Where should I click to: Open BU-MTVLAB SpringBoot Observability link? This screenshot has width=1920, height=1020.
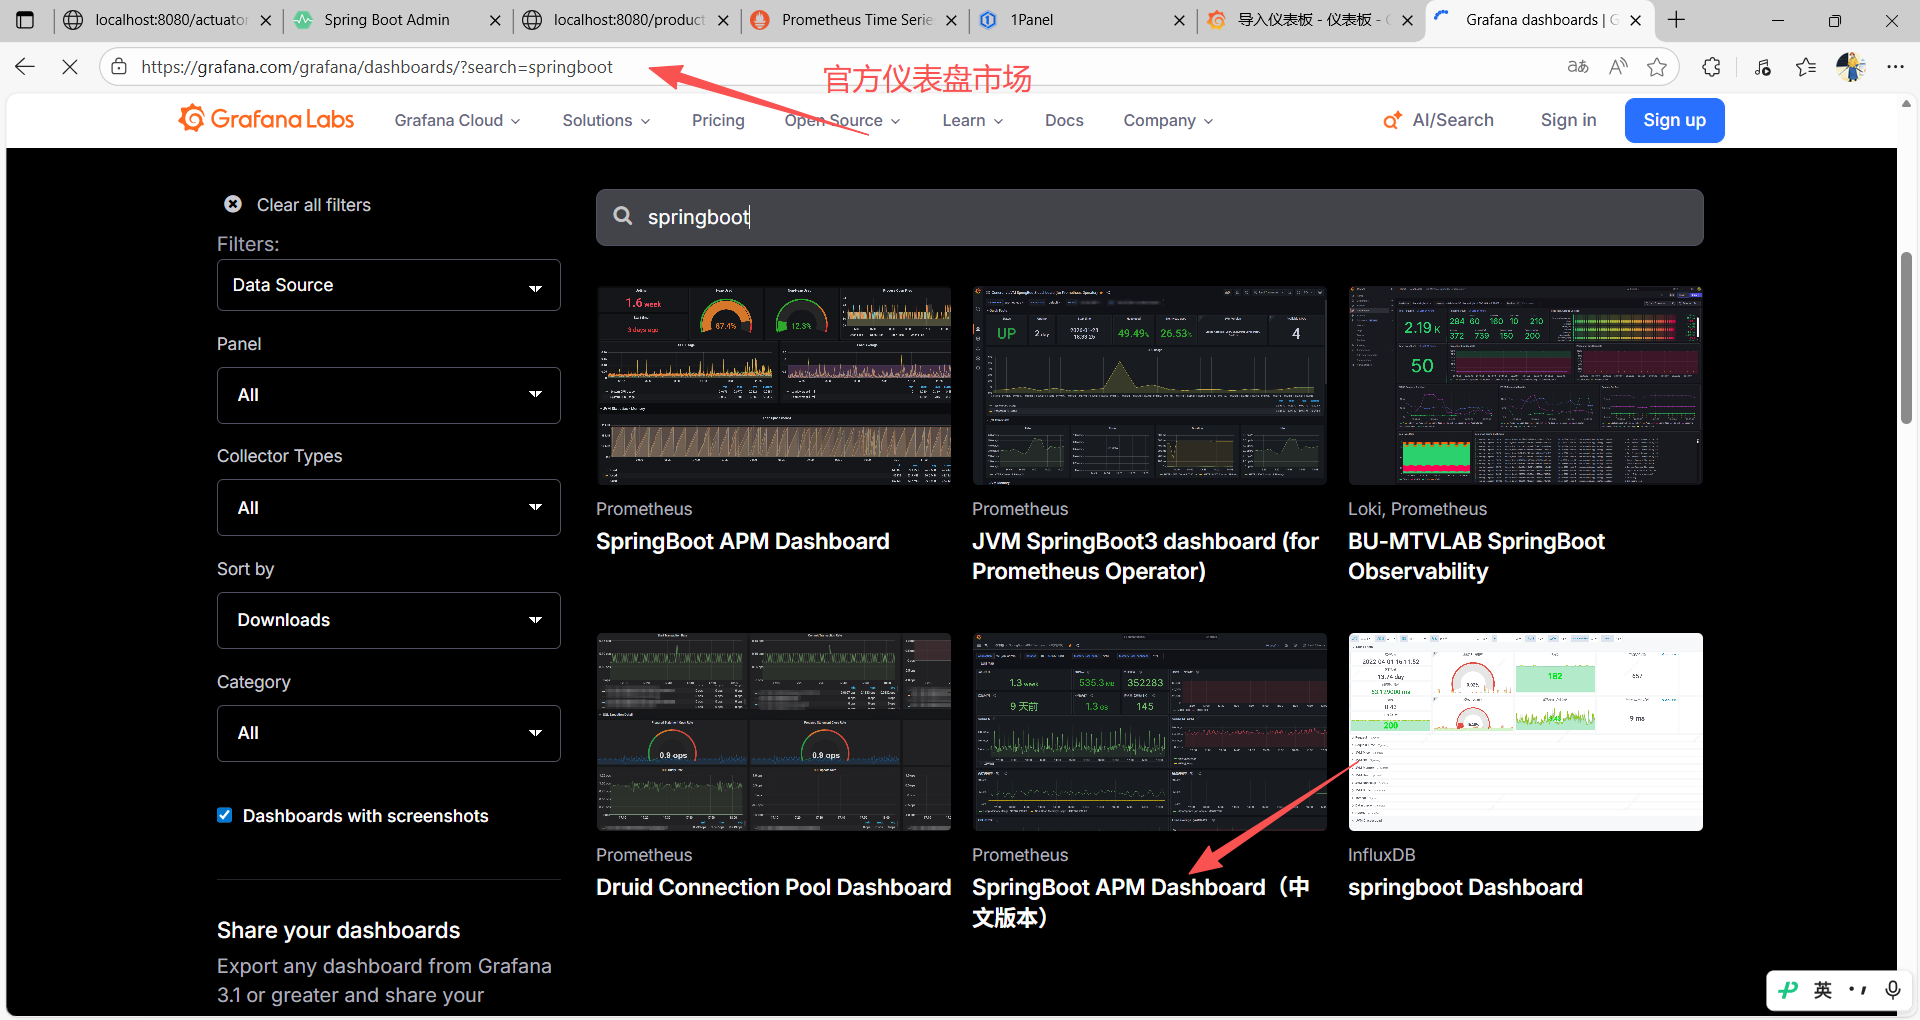1476,556
